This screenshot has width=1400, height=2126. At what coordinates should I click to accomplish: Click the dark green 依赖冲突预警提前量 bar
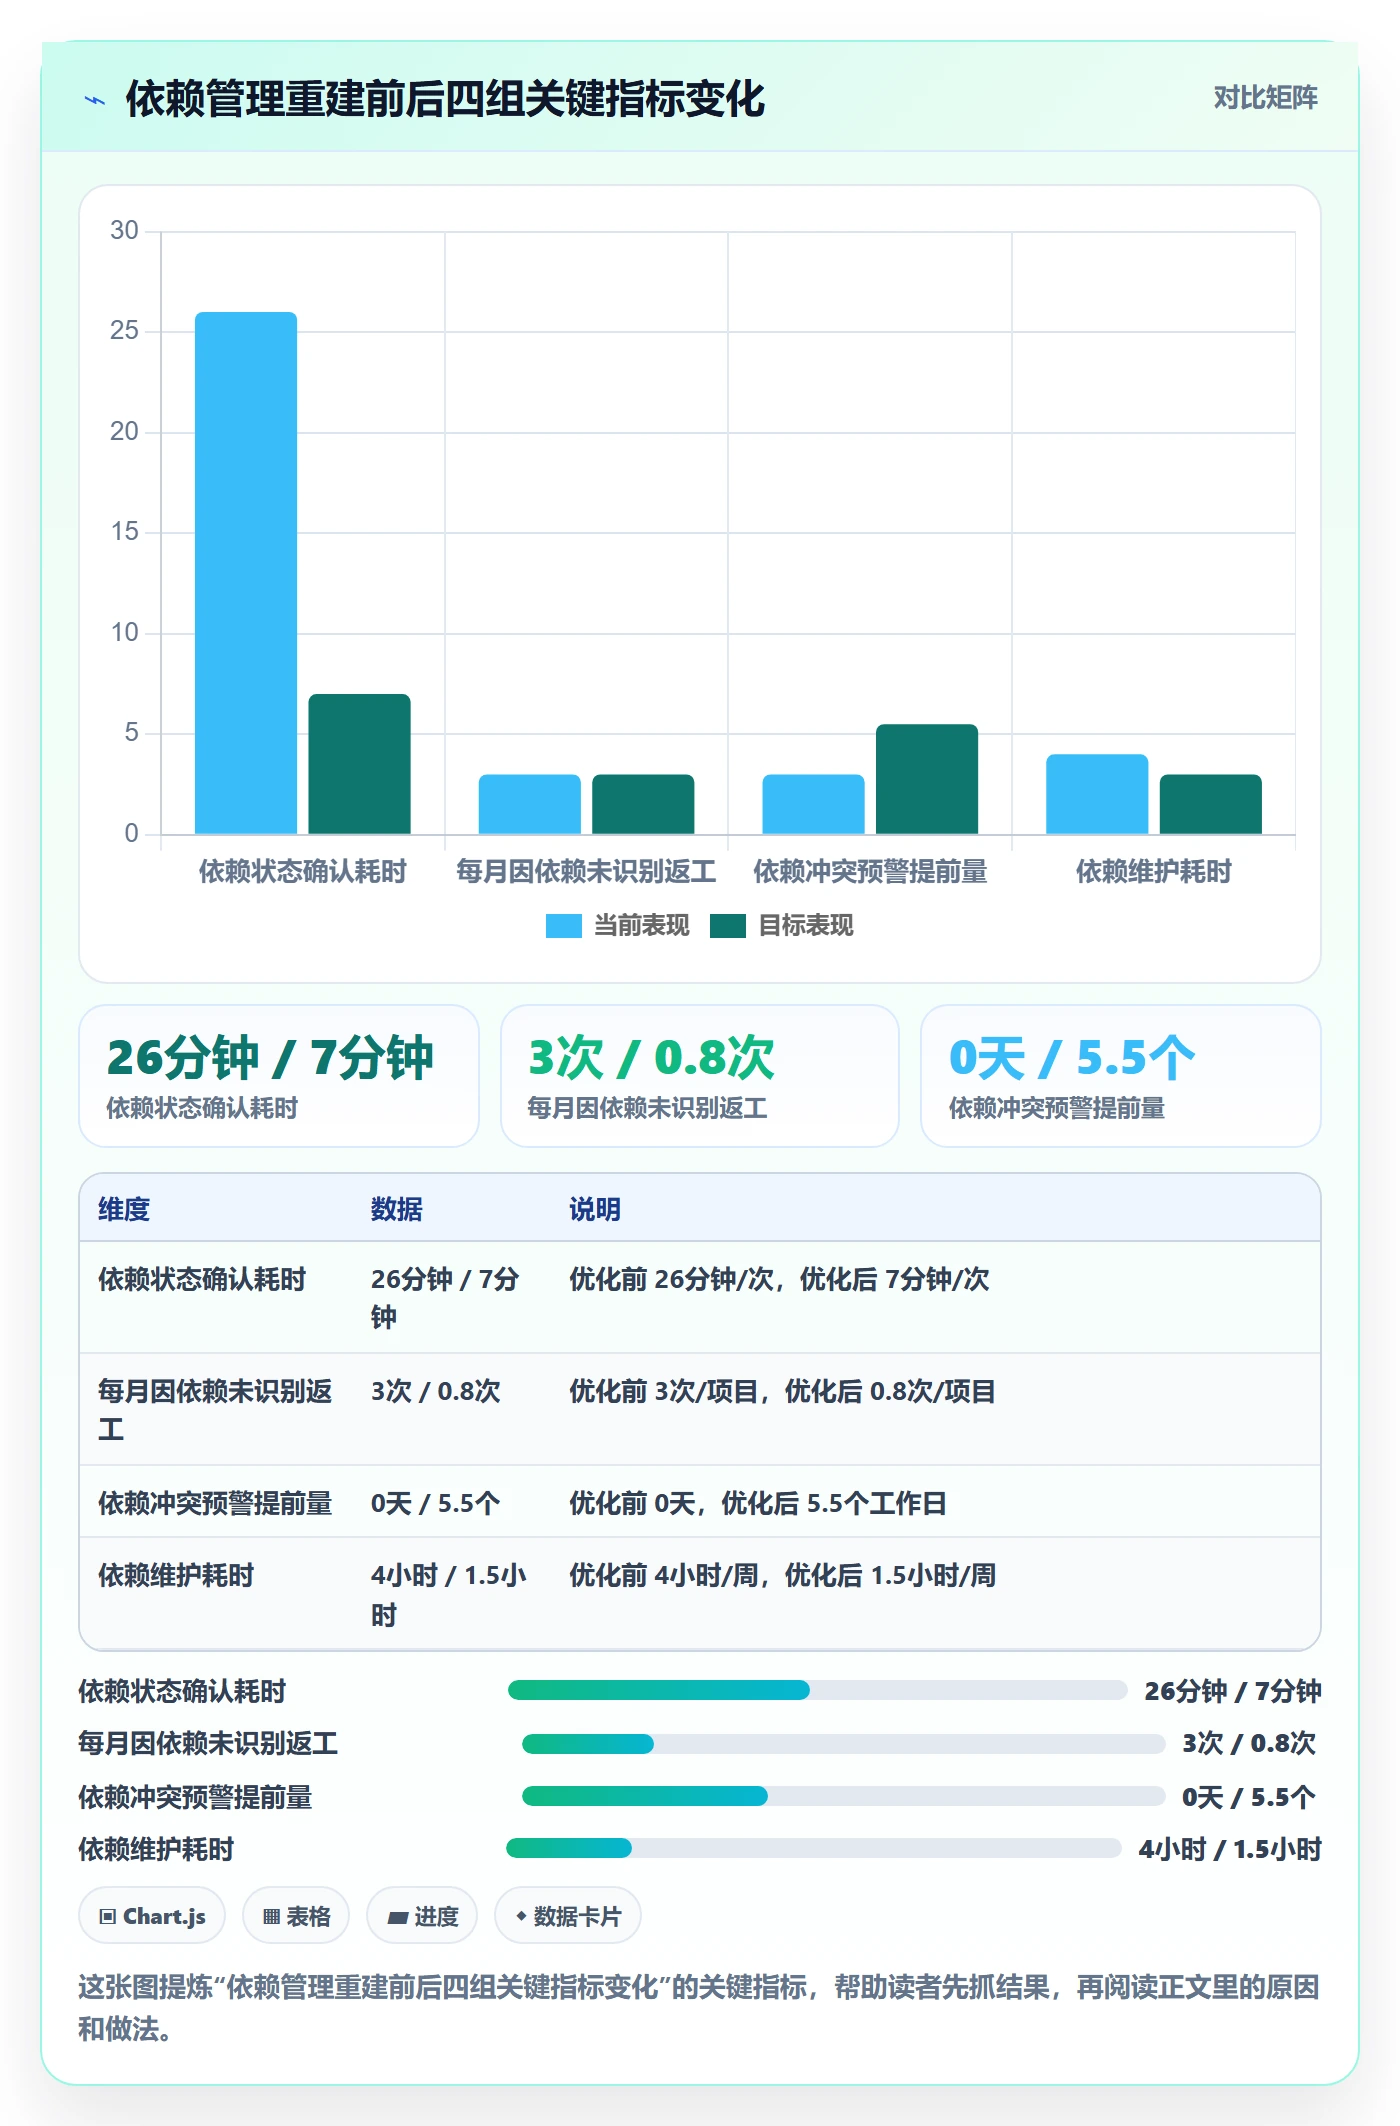click(927, 779)
